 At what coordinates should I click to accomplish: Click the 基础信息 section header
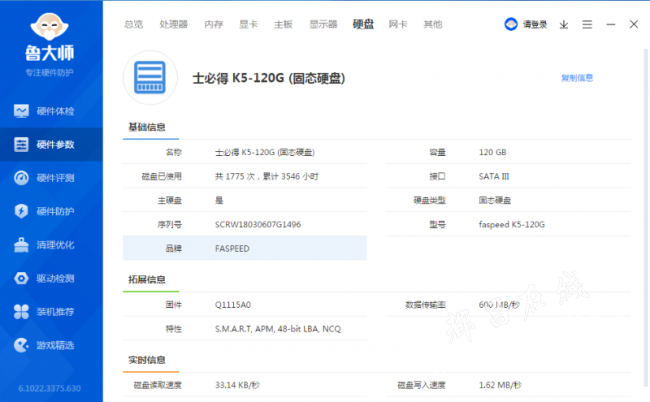click(x=147, y=127)
